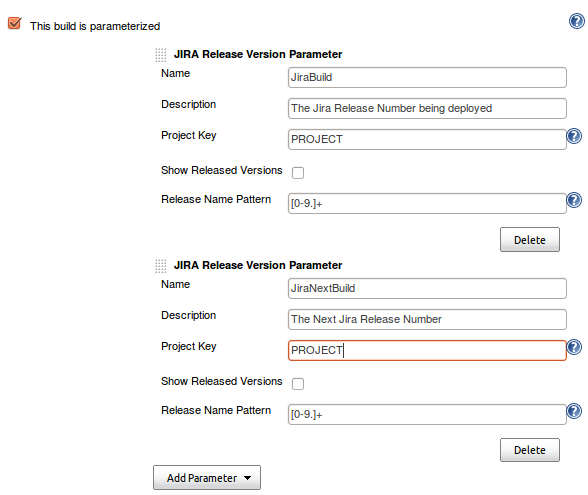Edit description 'The Jira Release Number being deployed'
588x495 pixels.
[x=427, y=108]
